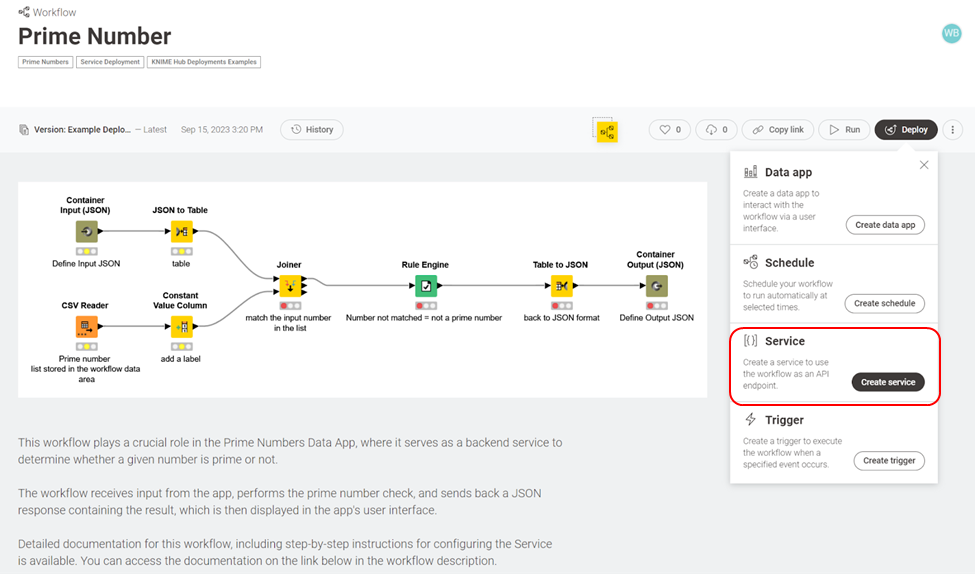Toggle the like heart button

coord(669,130)
